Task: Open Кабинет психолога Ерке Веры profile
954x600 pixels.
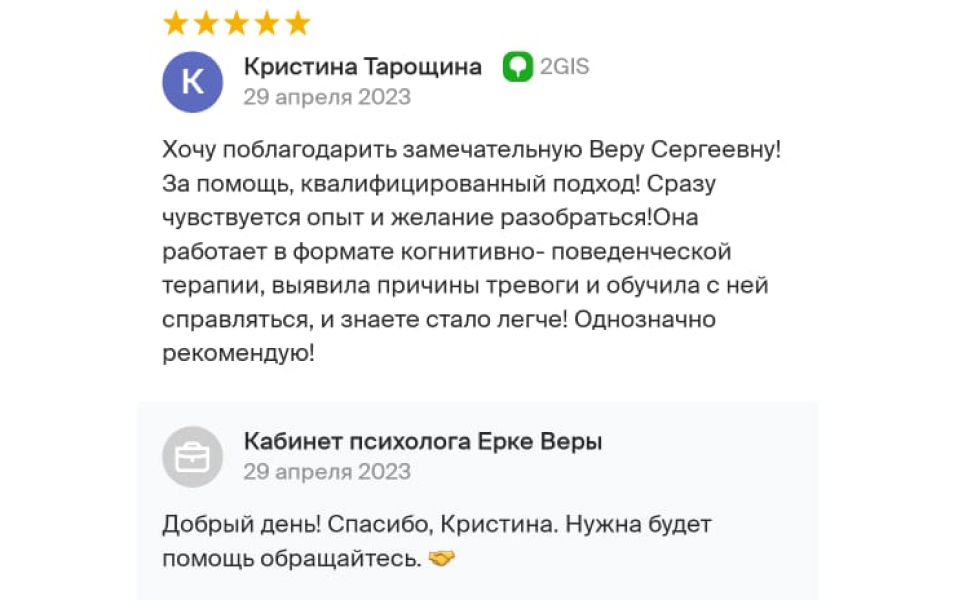Action: click(x=423, y=441)
